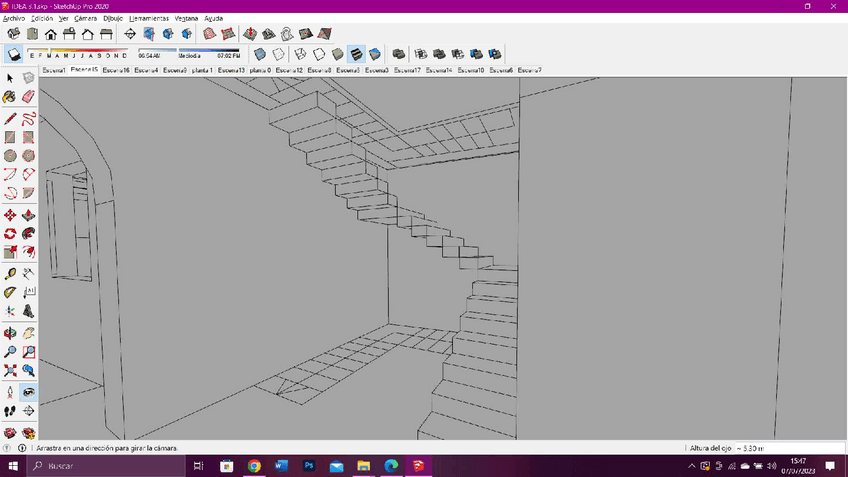The width and height of the screenshot is (848, 477).
Task: Open the Cámara menu
Action: [x=85, y=18]
